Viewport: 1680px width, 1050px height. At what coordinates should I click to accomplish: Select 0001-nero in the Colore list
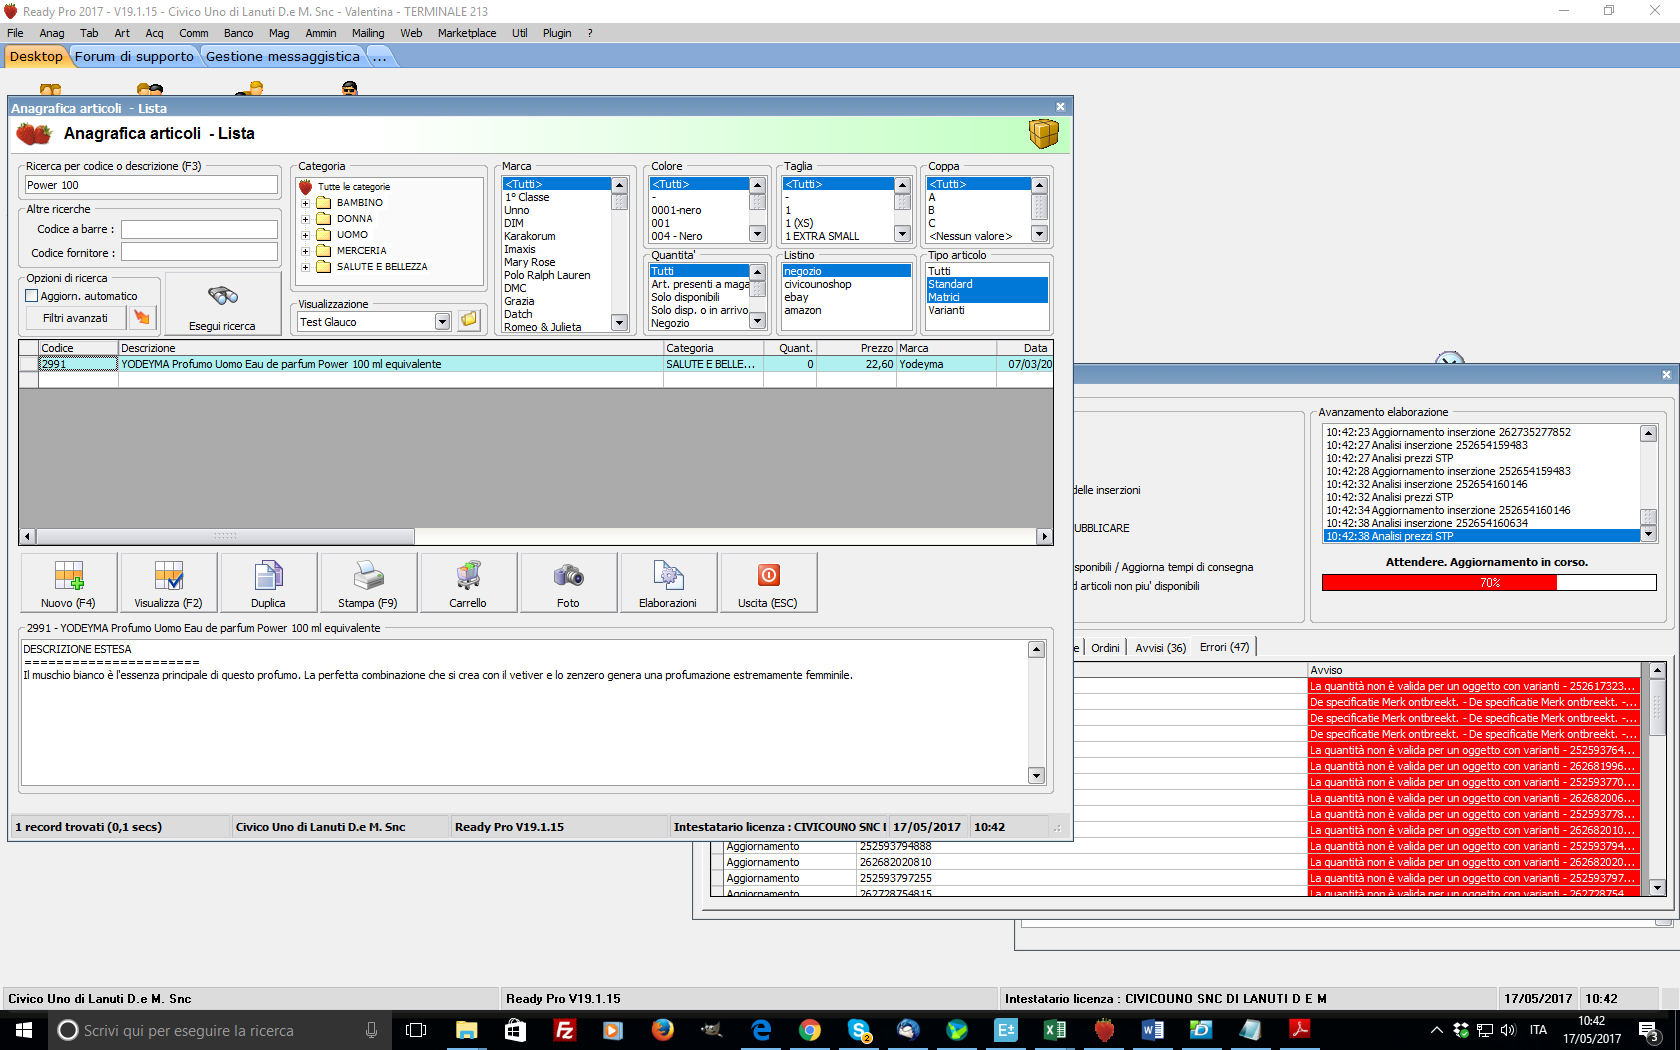tap(677, 211)
